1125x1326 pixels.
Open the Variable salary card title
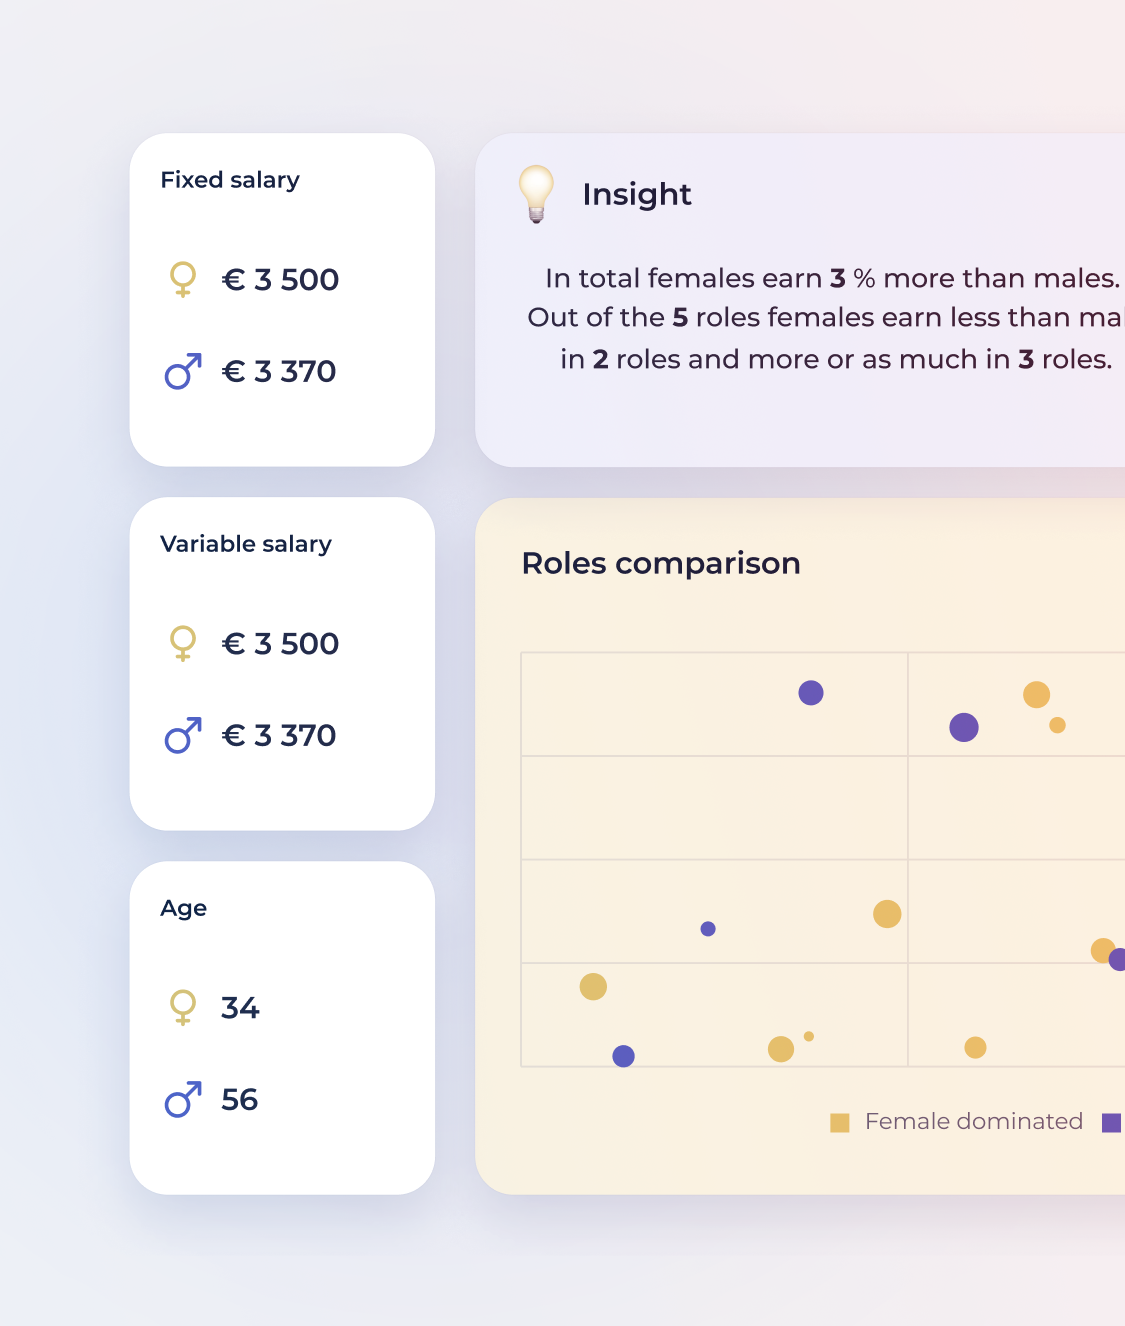[246, 544]
